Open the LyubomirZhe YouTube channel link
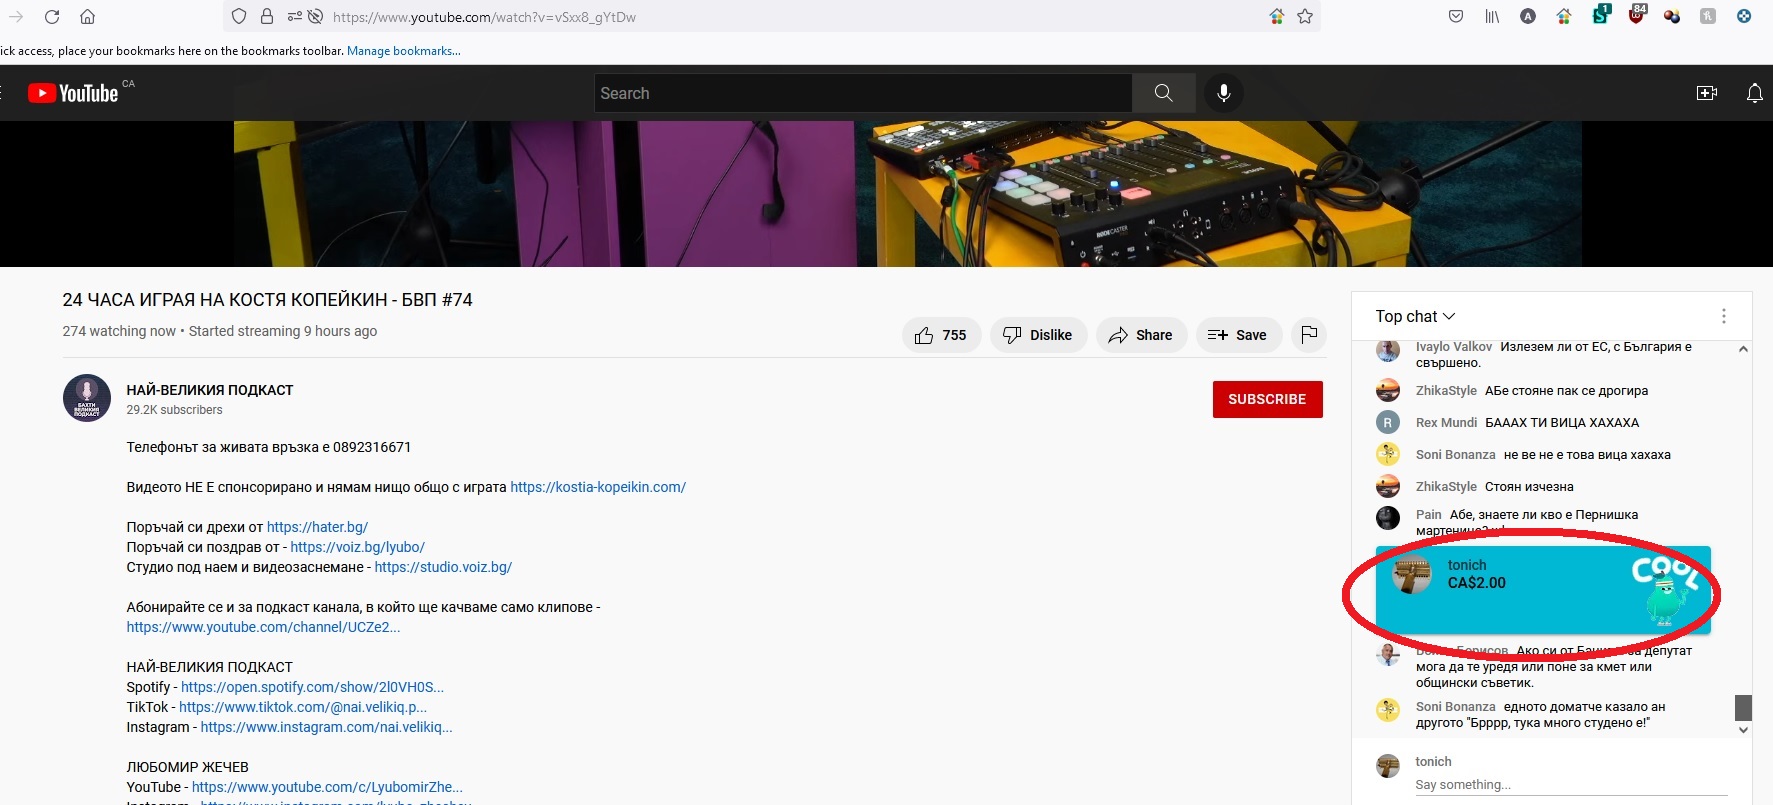 [x=327, y=787]
